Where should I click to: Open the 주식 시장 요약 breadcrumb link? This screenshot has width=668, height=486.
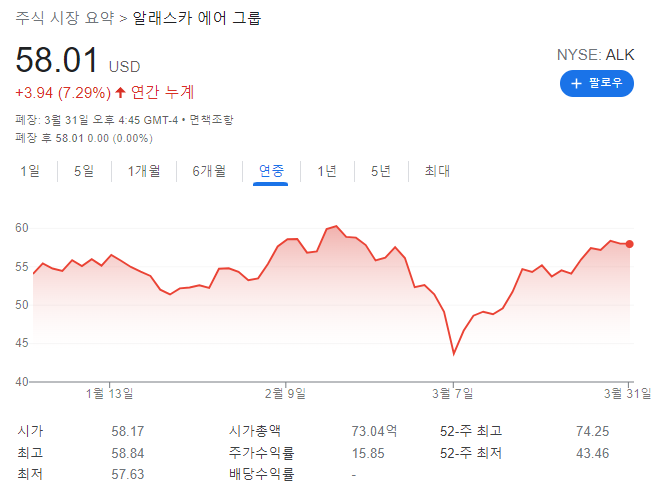(65, 18)
